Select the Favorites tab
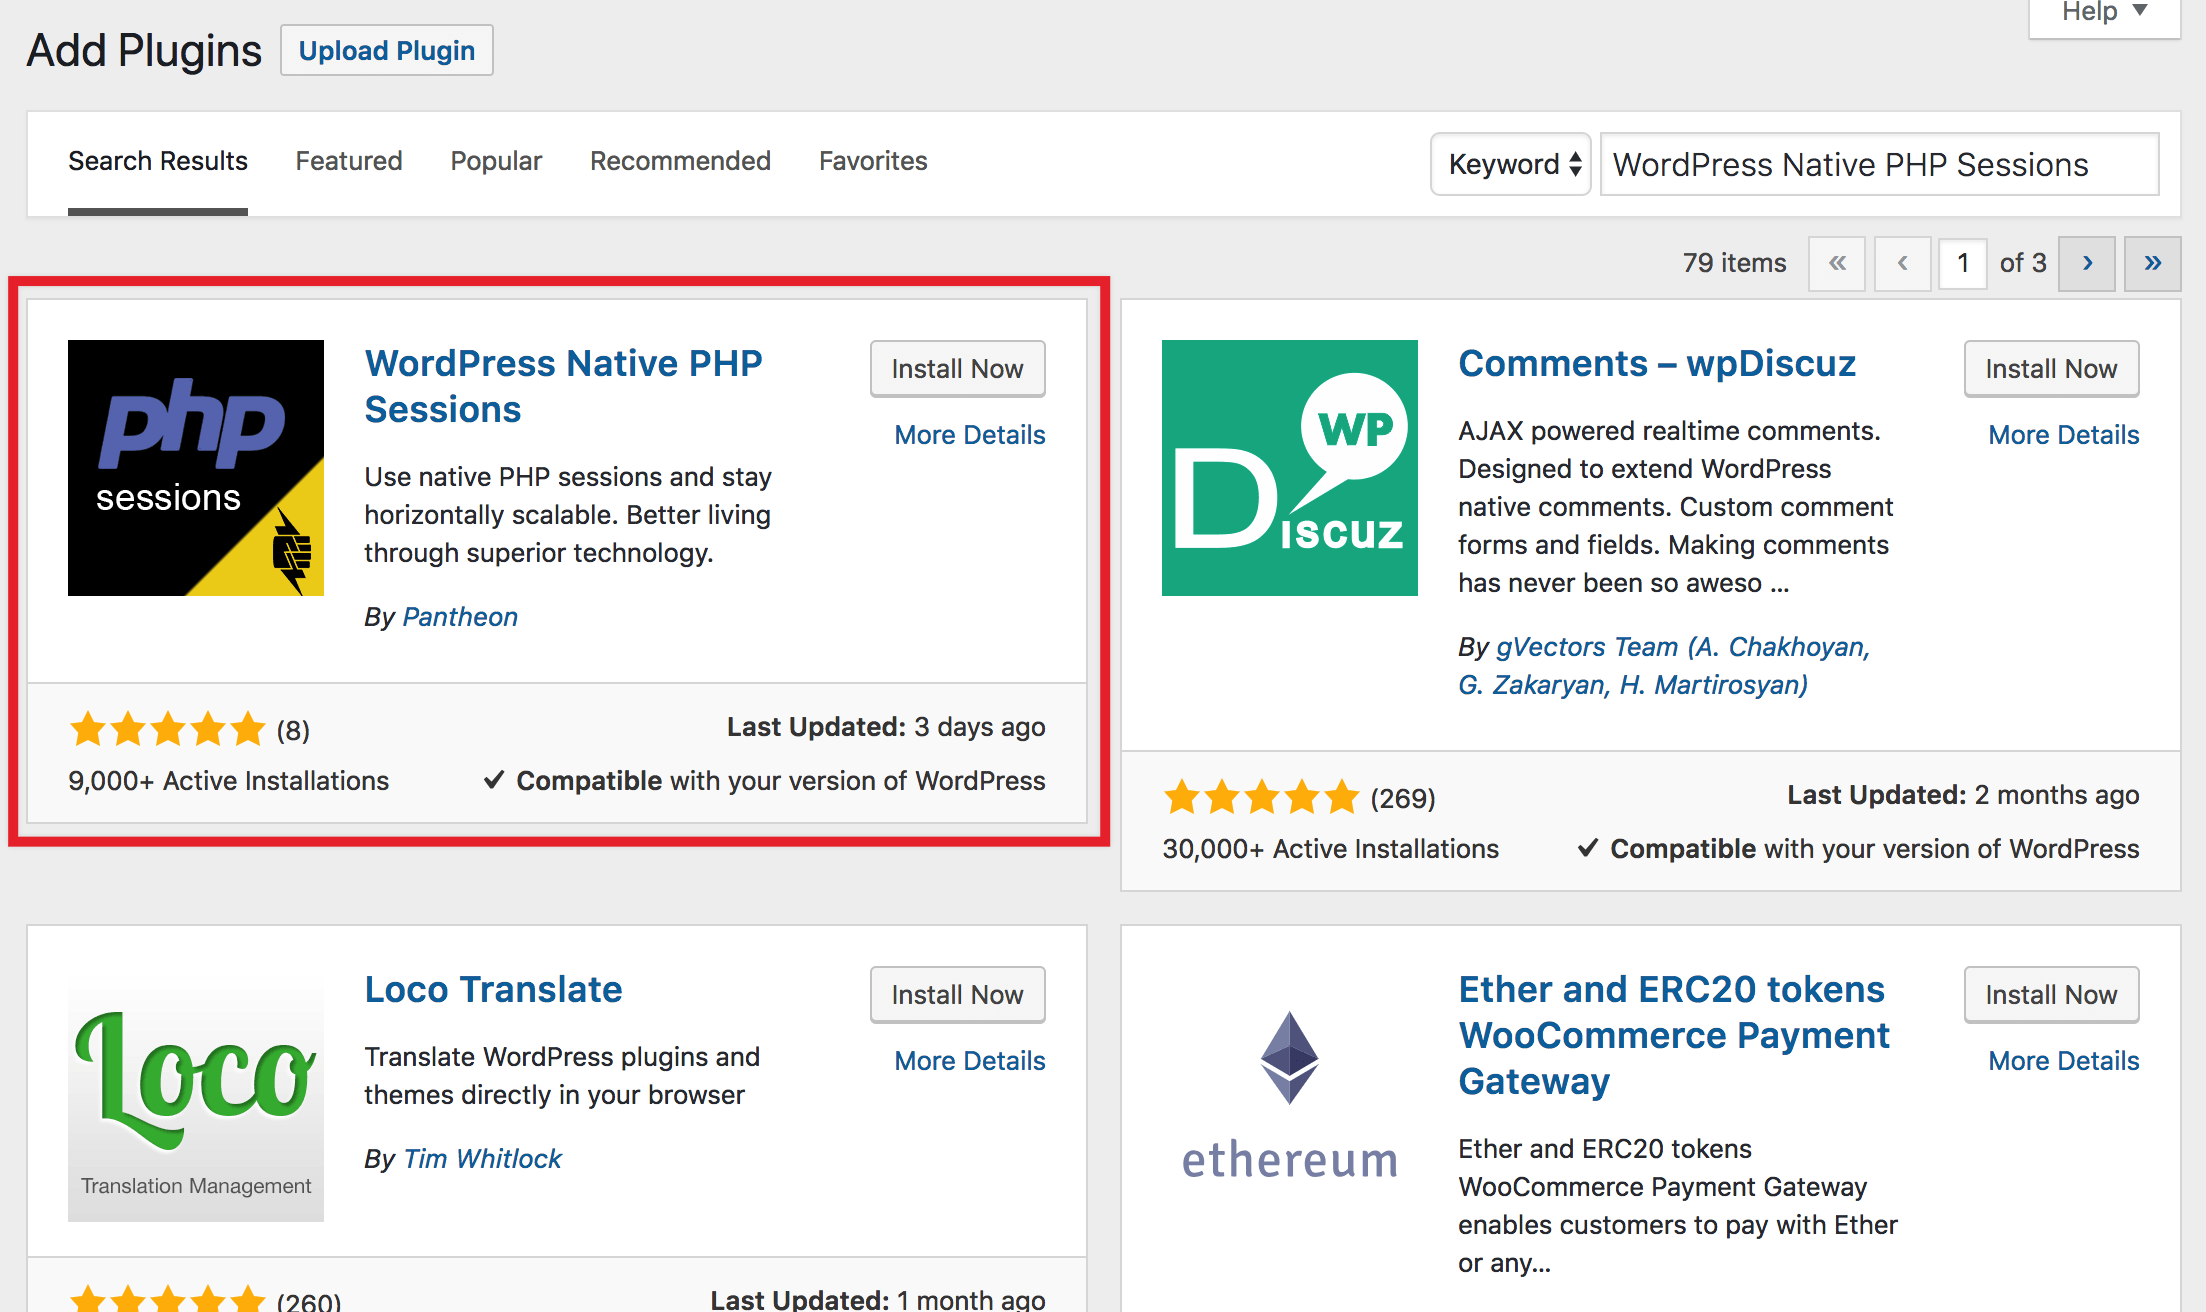2206x1312 pixels. click(x=872, y=160)
